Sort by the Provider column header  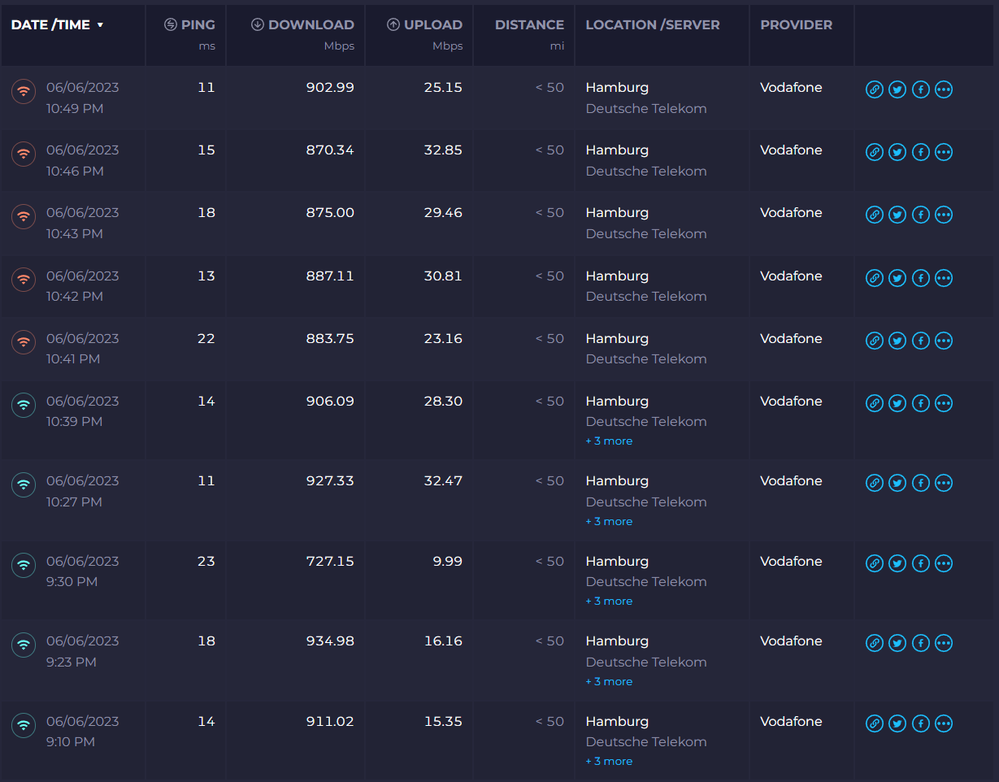tap(796, 25)
